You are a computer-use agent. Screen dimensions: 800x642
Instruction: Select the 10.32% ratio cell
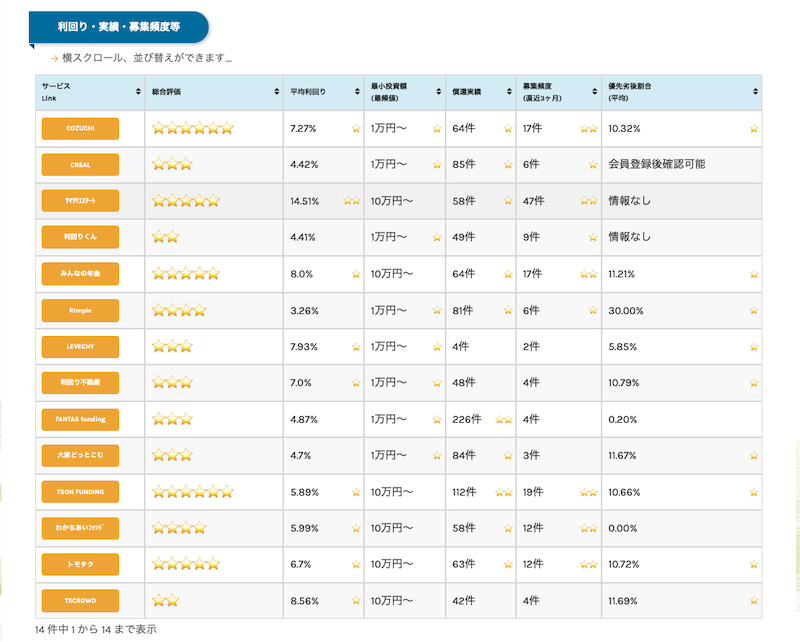pyautogui.click(x=682, y=129)
